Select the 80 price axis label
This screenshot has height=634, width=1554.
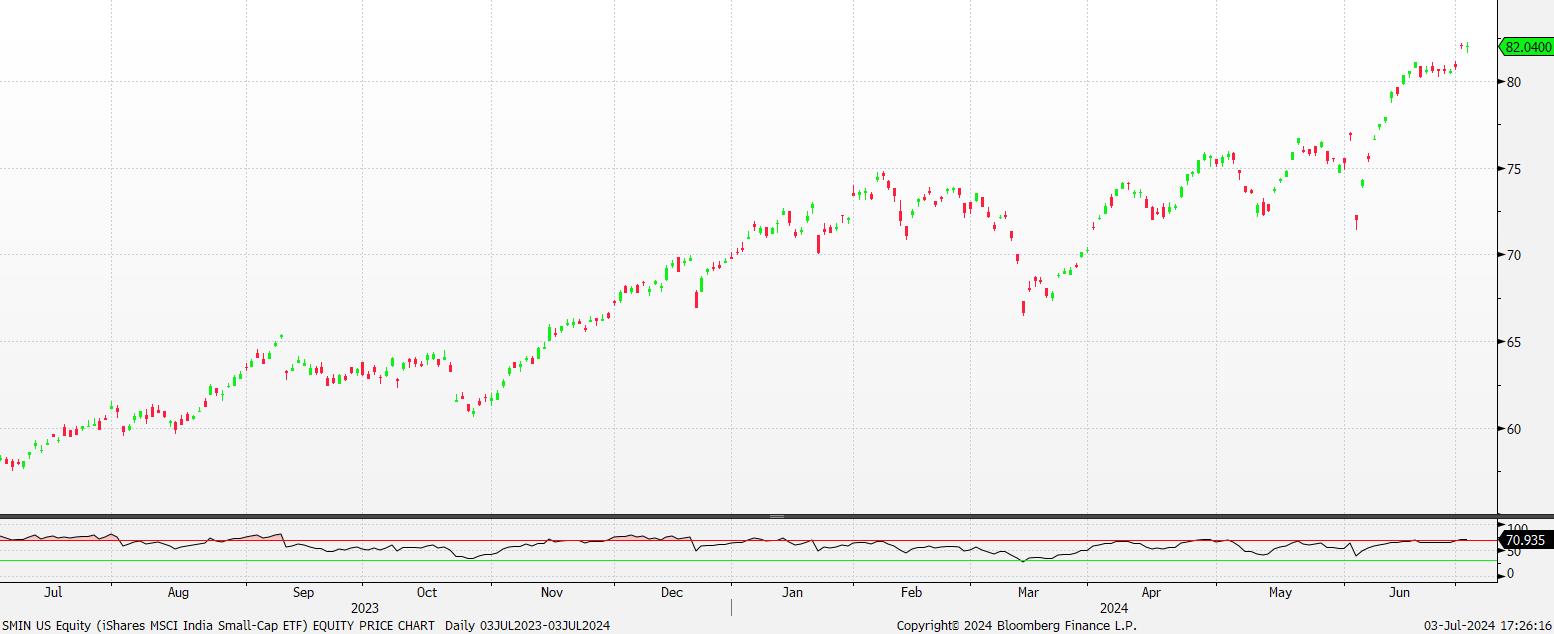[x=1513, y=82]
